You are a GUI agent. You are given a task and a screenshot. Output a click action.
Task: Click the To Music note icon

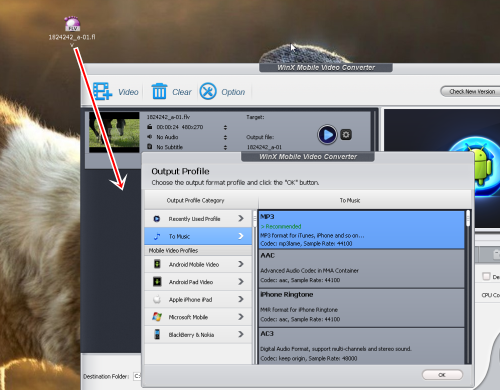pyautogui.click(x=157, y=236)
